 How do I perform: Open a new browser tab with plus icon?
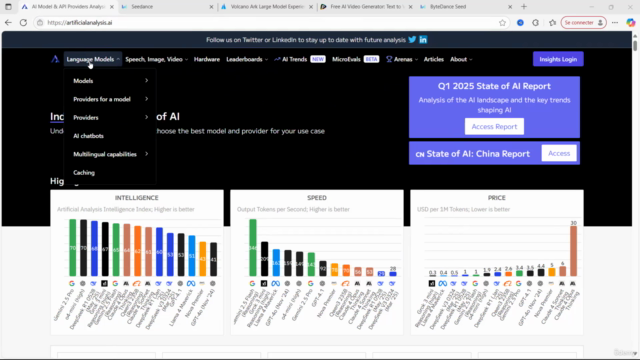click(x=524, y=7)
